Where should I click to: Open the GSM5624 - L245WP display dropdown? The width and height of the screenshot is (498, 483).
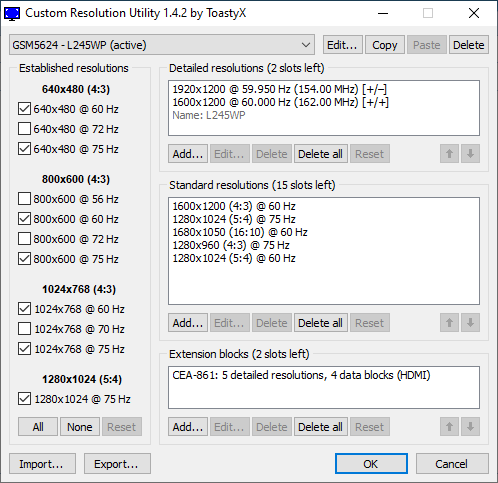(162, 45)
